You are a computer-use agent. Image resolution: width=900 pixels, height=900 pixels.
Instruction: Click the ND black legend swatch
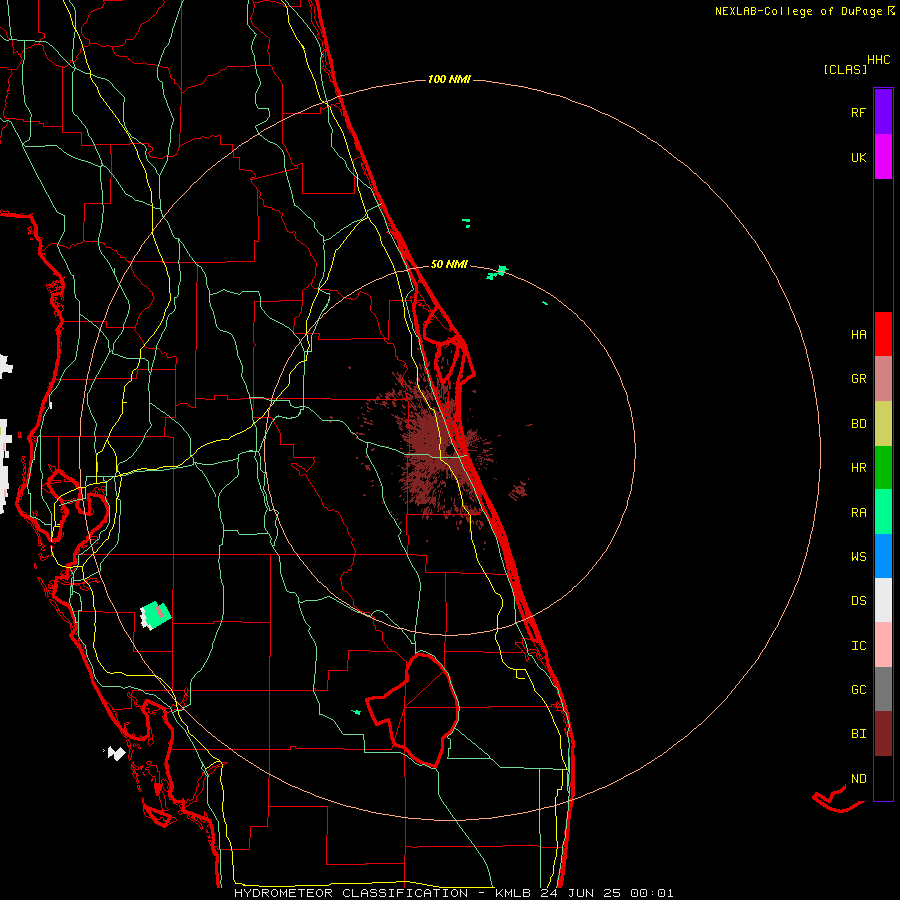coord(883,778)
